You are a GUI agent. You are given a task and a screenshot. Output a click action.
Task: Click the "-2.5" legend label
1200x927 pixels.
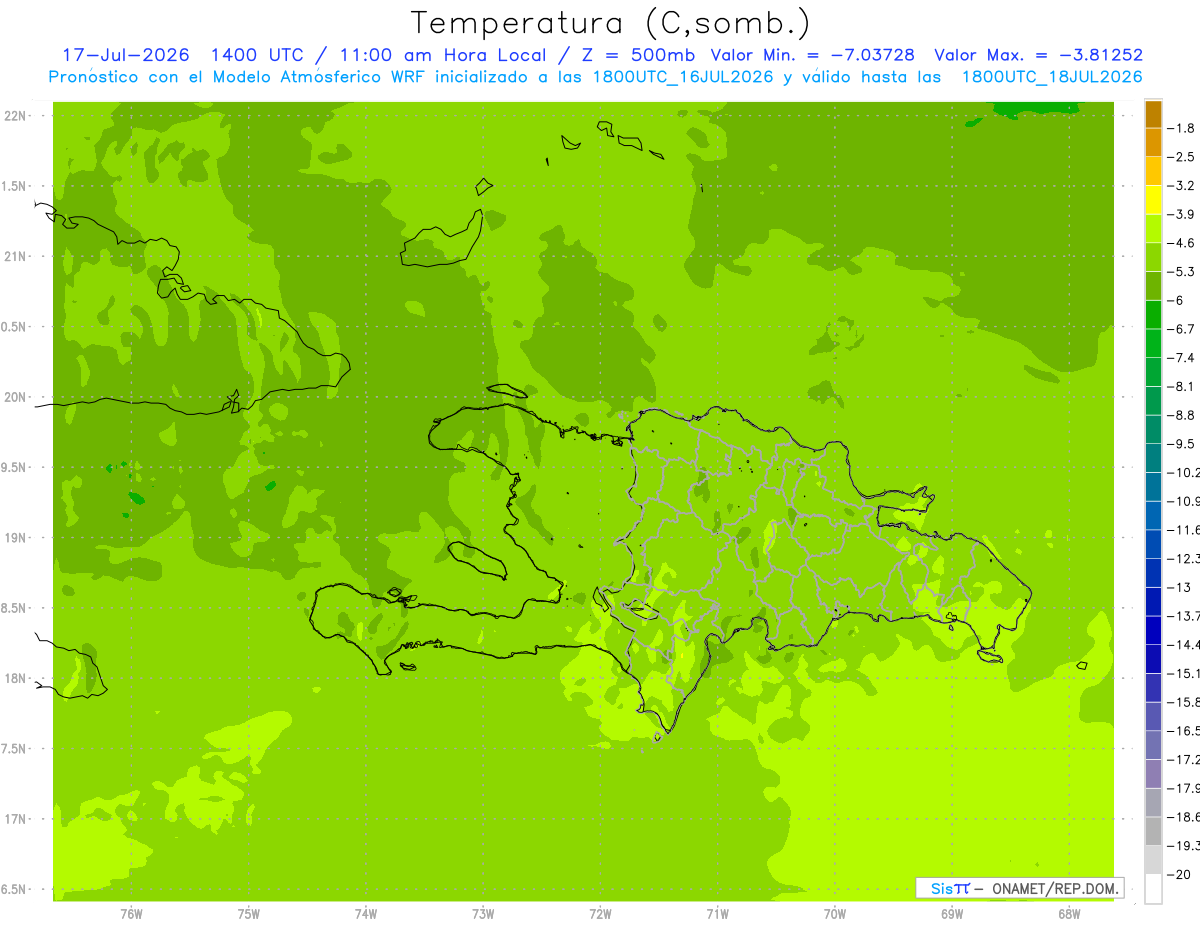point(1182,157)
